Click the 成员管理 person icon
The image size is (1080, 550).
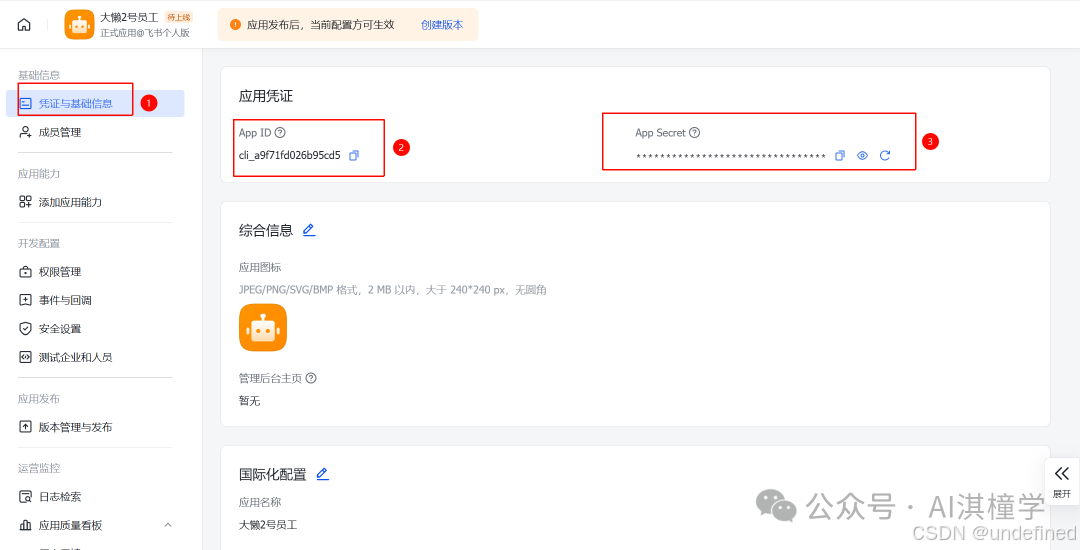pos(25,132)
